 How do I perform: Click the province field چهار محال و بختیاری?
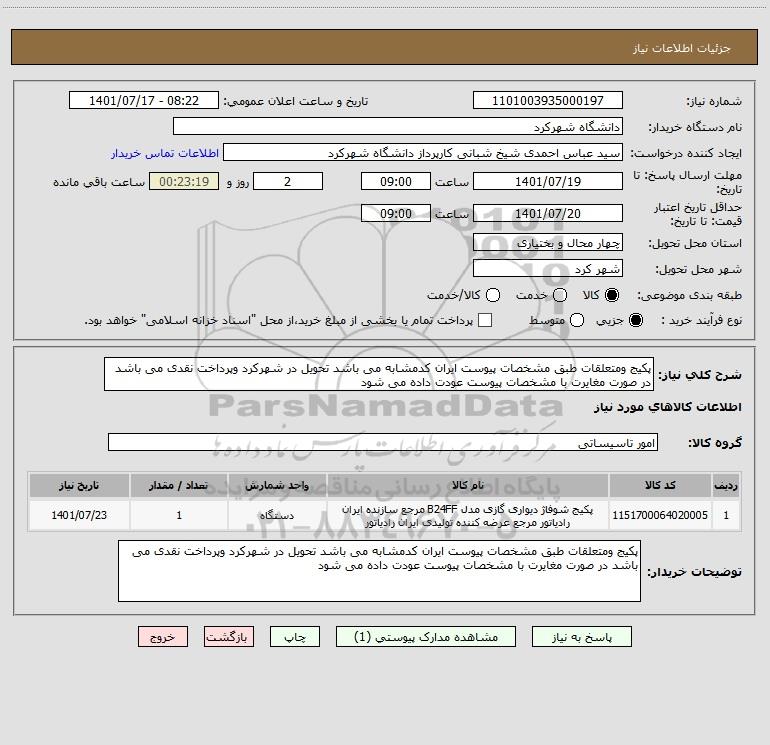pos(548,242)
